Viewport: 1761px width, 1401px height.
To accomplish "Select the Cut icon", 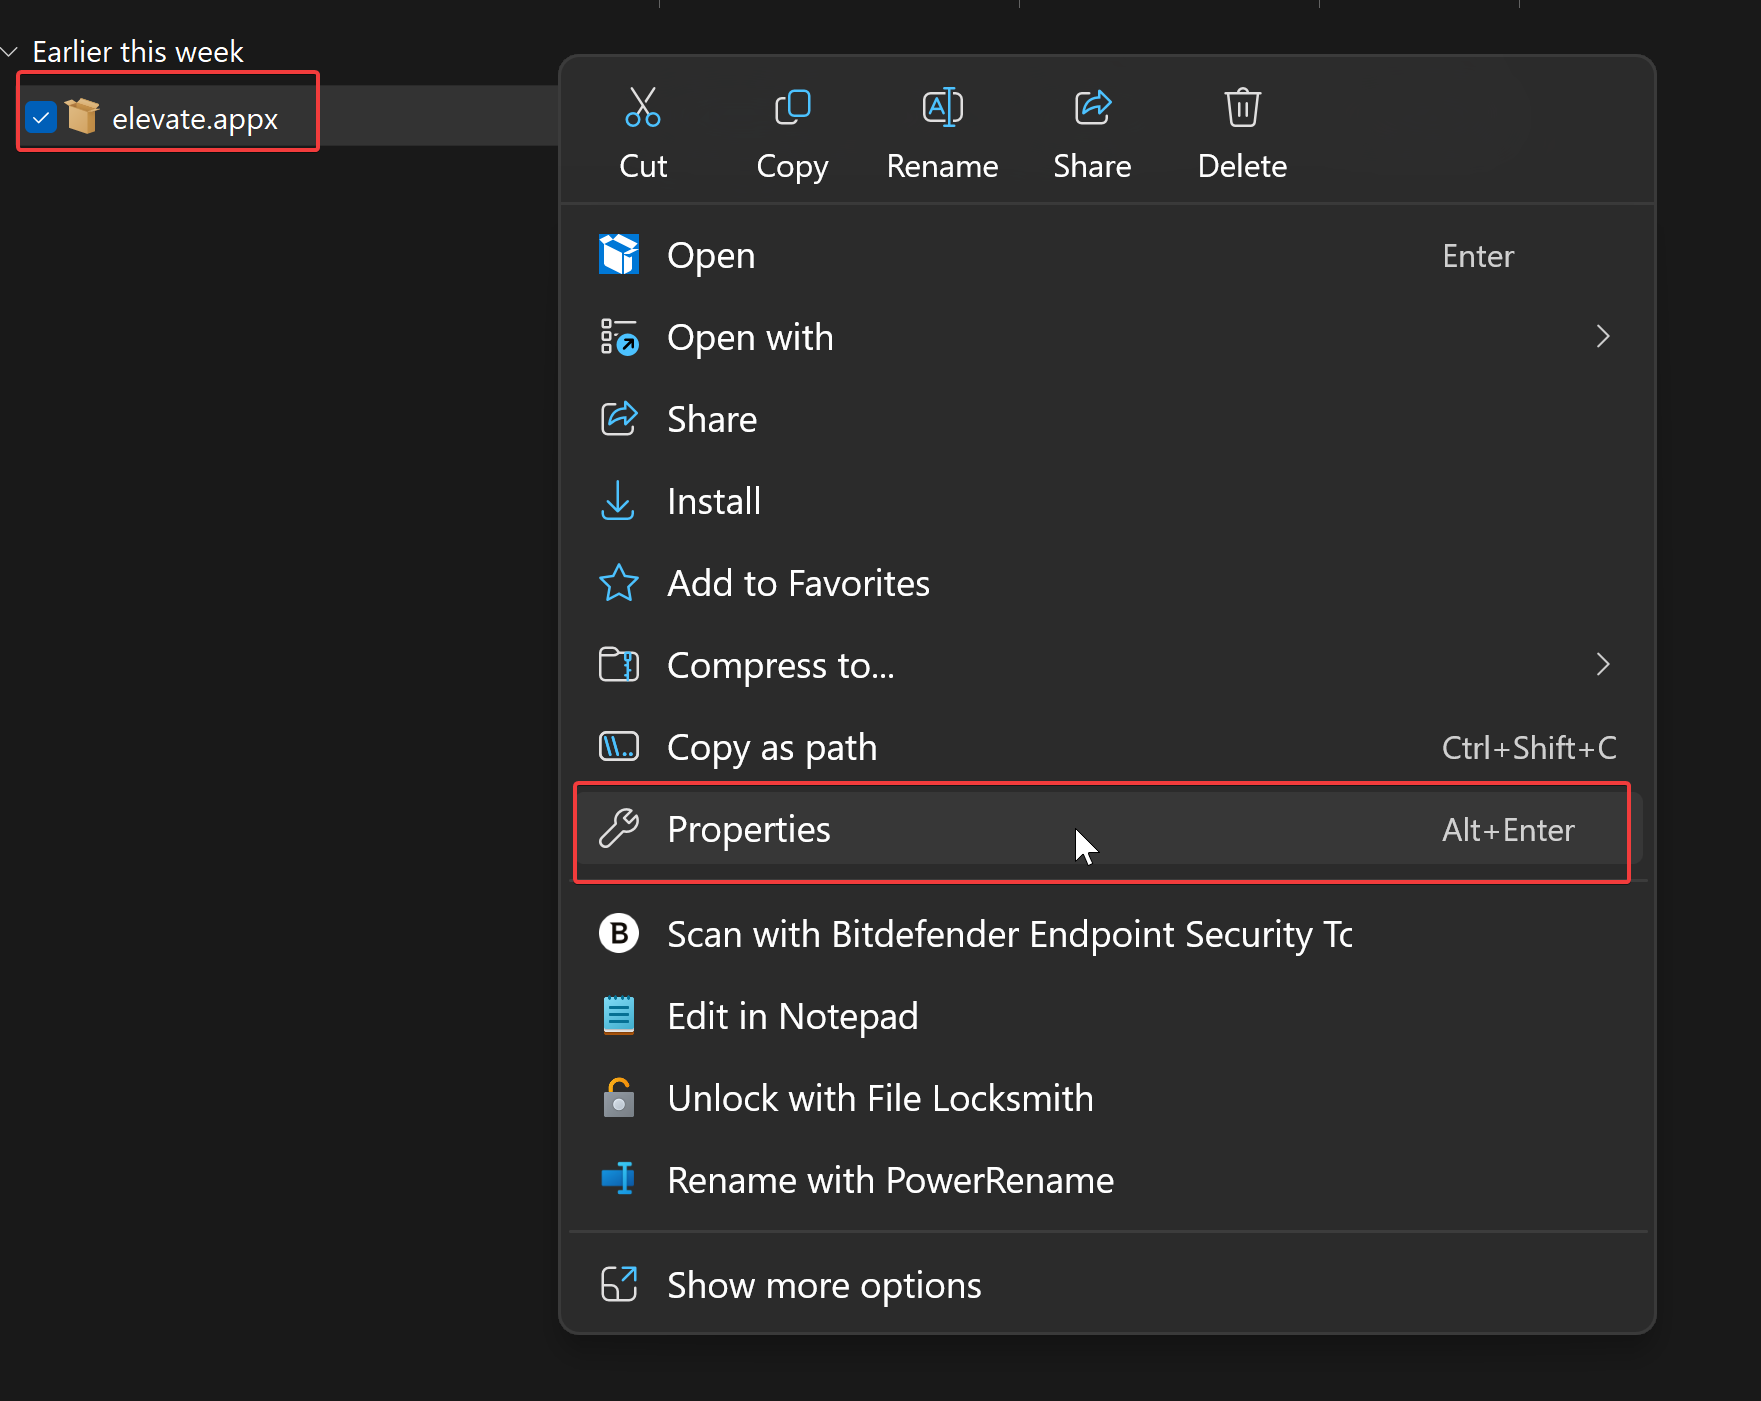I will [643, 107].
